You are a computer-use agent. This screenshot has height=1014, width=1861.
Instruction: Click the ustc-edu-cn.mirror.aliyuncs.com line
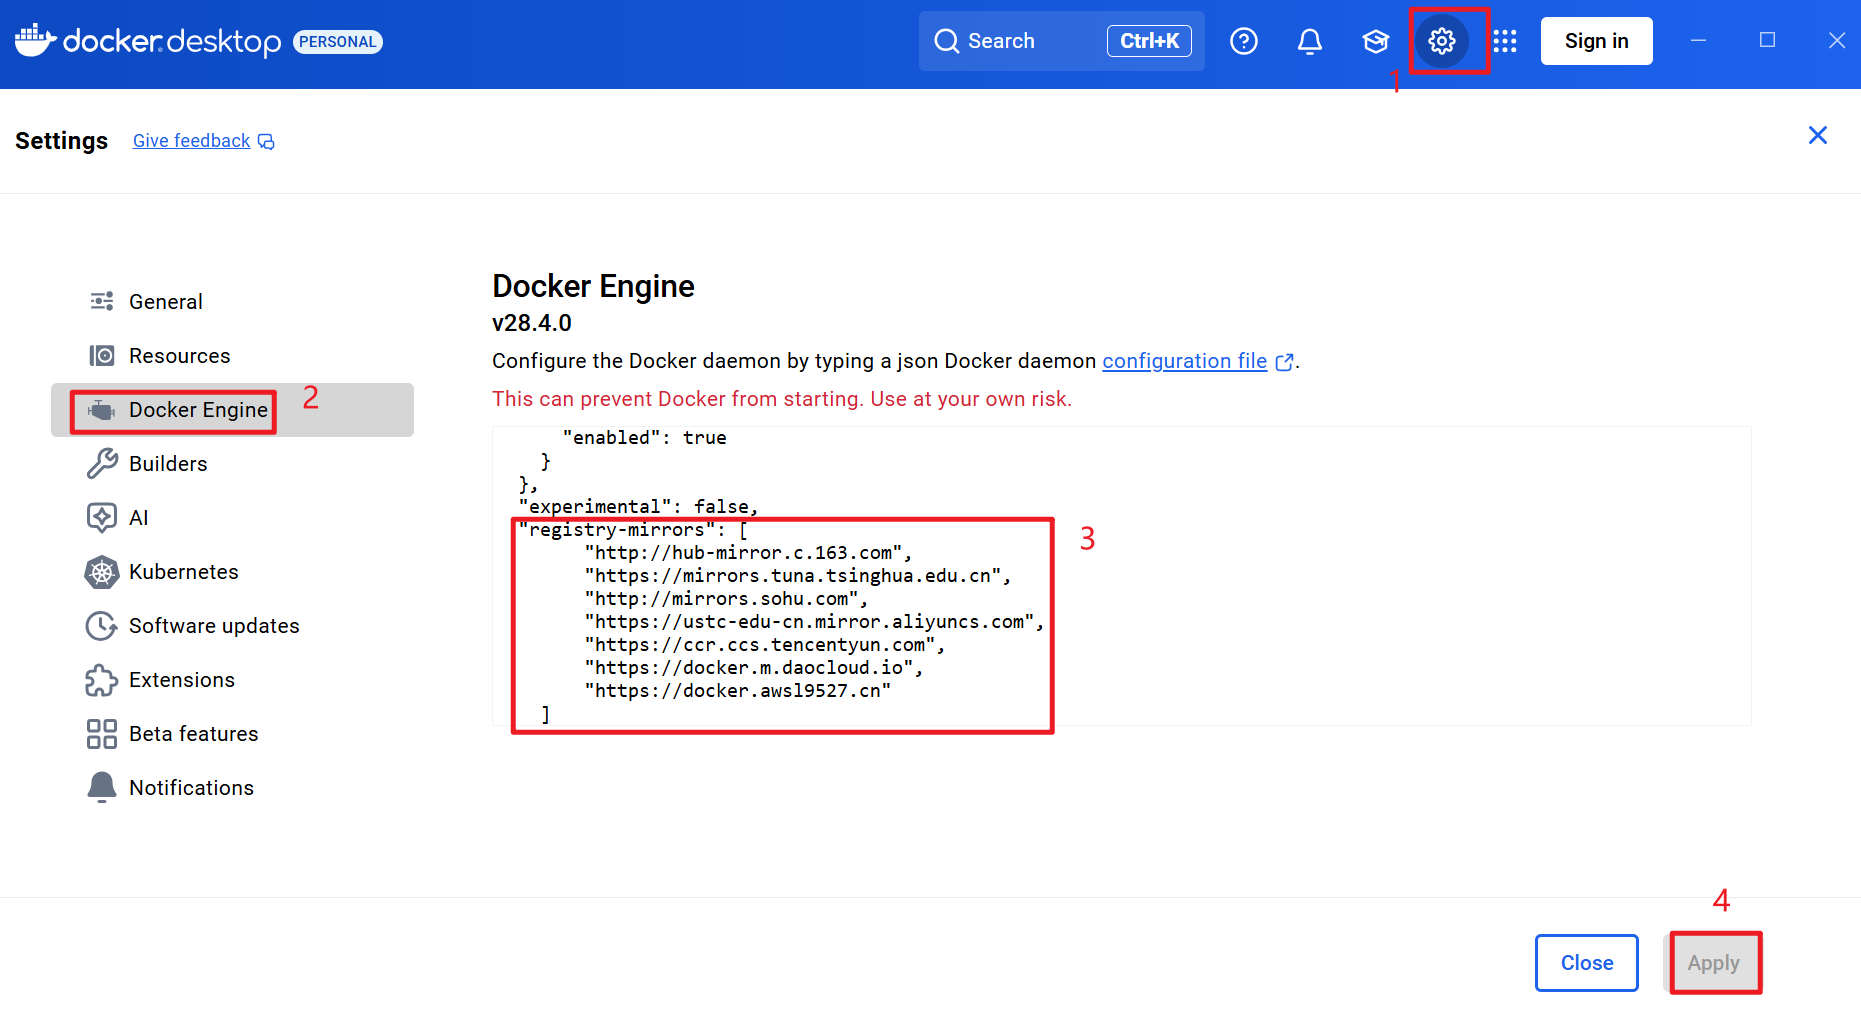(x=814, y=622)
